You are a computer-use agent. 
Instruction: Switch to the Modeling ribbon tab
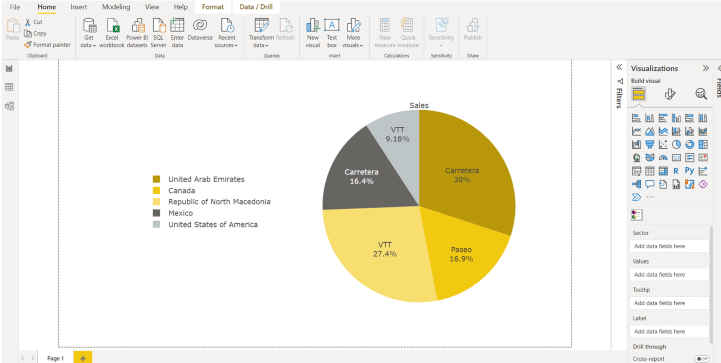point(116,7)
